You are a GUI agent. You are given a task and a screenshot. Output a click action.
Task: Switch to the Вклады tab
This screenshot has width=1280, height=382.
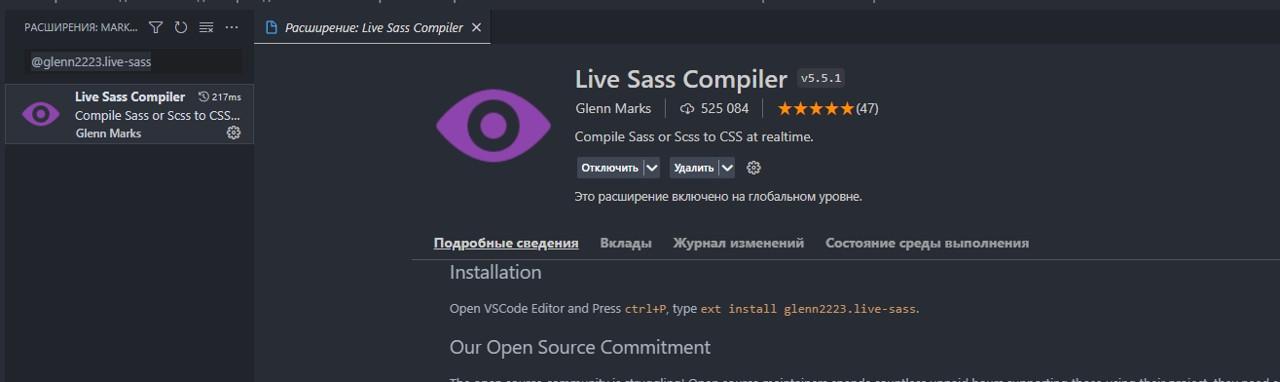click(x=626, y=243)
